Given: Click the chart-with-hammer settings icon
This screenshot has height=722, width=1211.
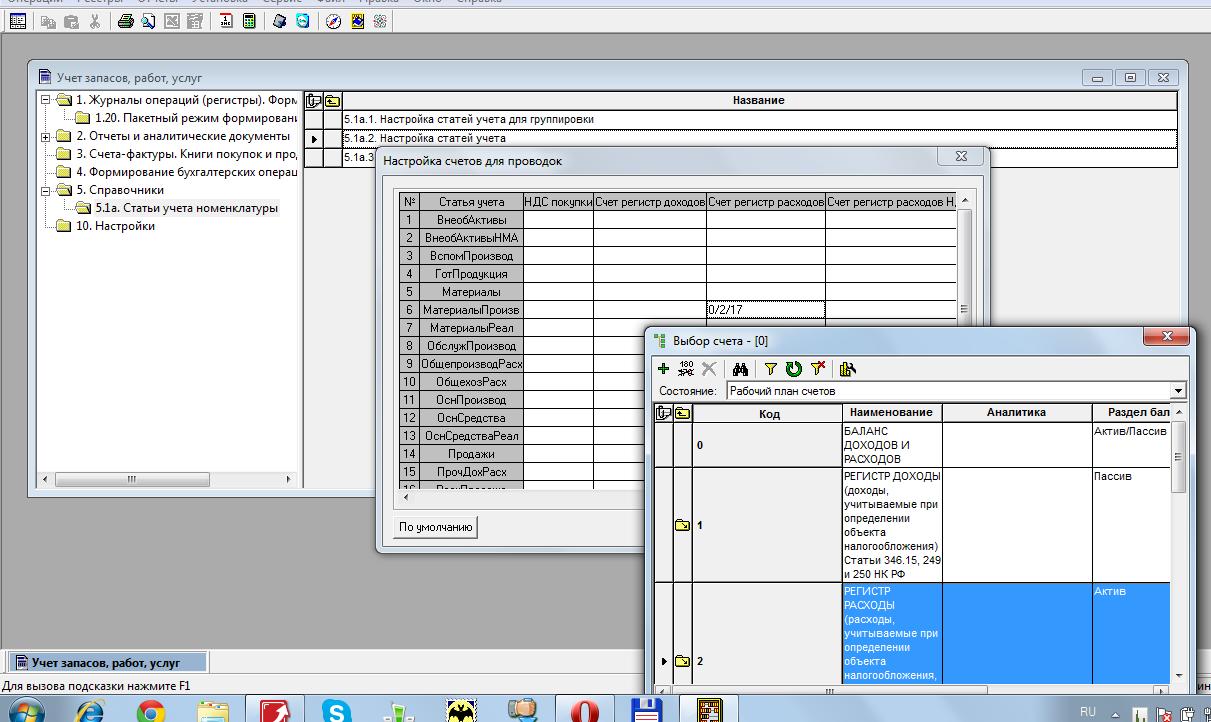Looking at the screenshot, I should pyautogui.click(x=848, y=369).
